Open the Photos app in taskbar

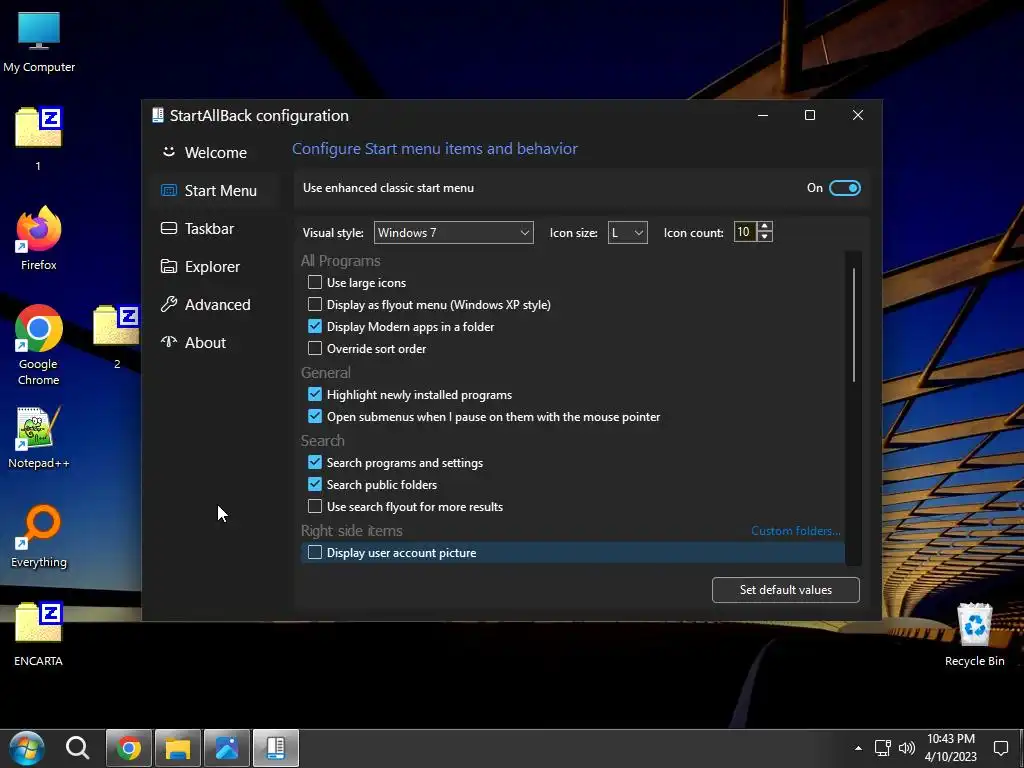(227, 748)
